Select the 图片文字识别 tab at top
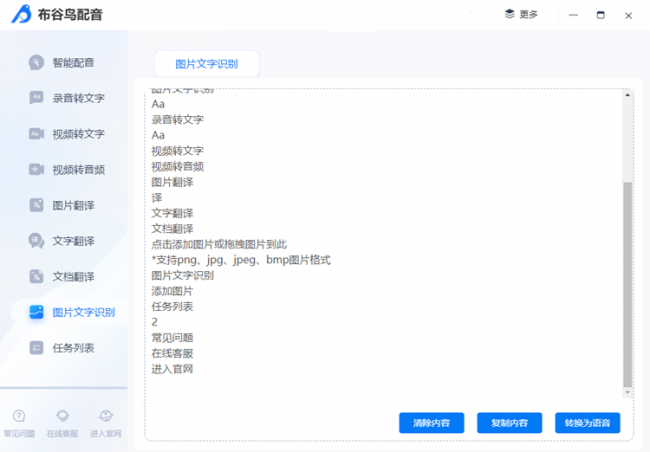 [206, 64]
